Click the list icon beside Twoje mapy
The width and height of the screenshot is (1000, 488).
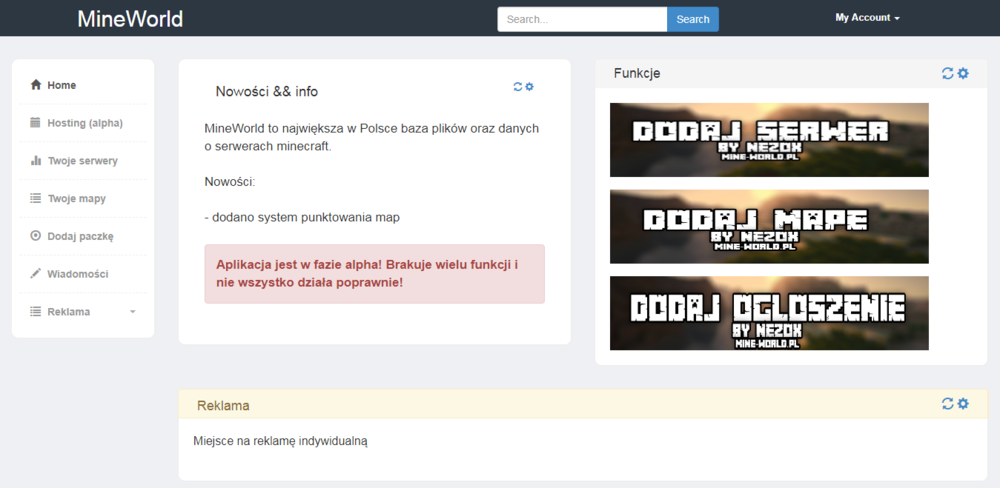pyautogui.click(x=36, y=198)
